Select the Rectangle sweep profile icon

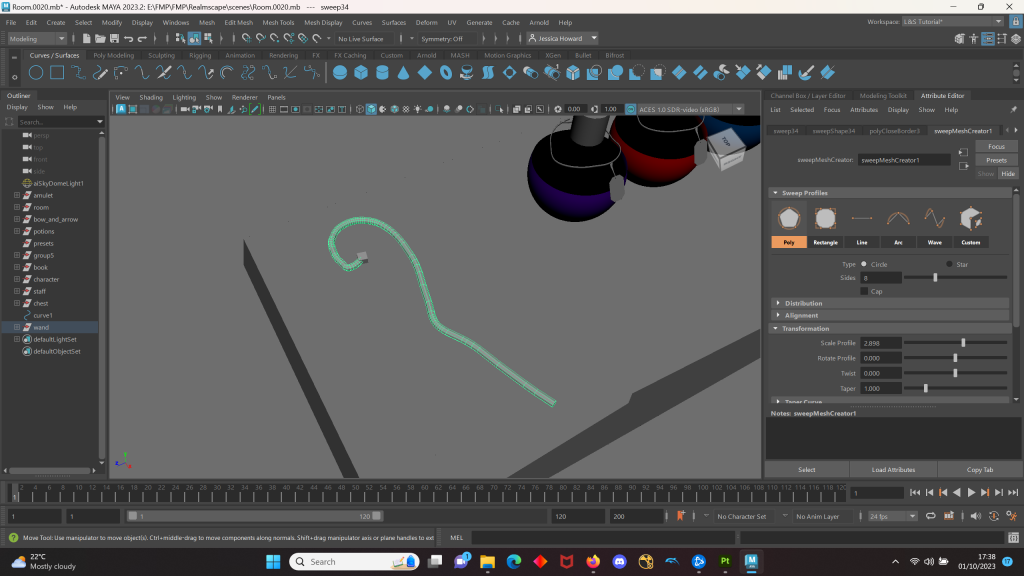(825, 219)
